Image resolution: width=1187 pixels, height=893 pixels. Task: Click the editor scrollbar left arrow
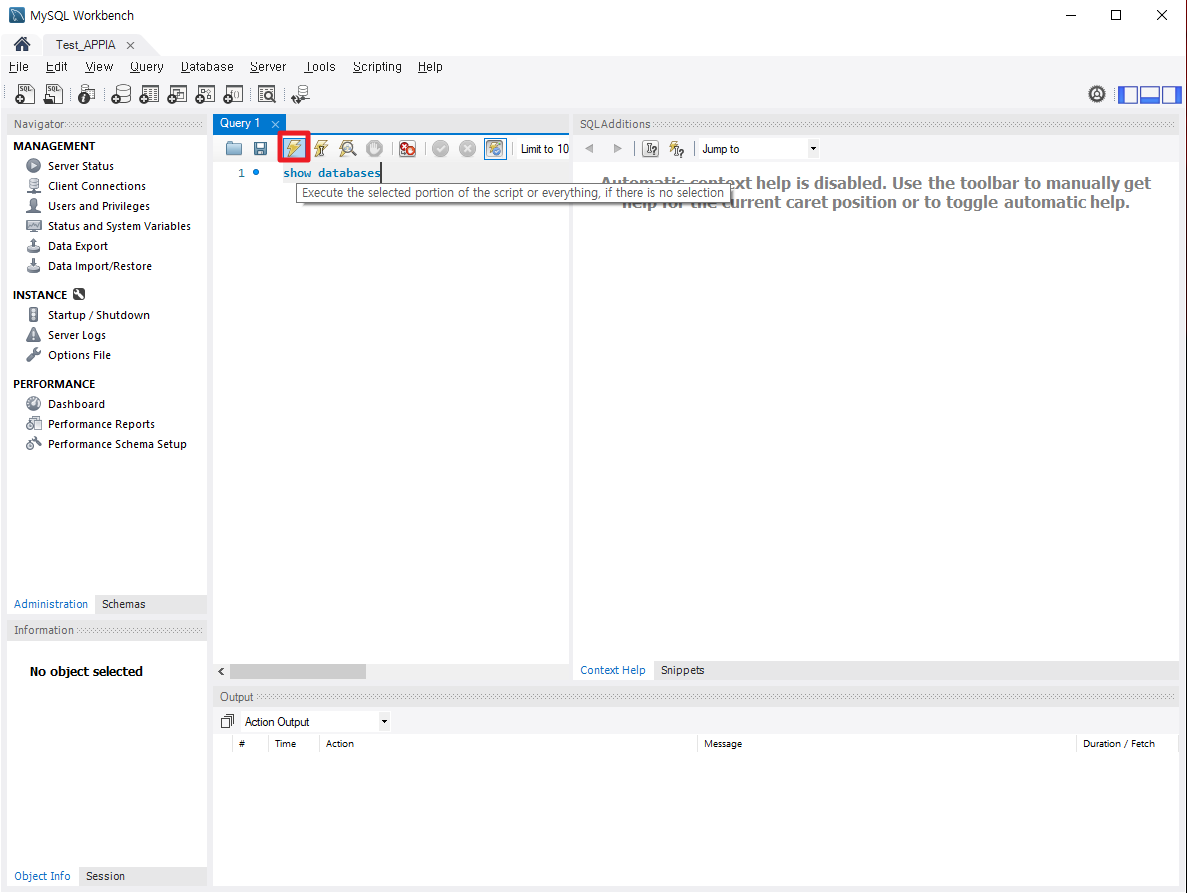[221, 671]
